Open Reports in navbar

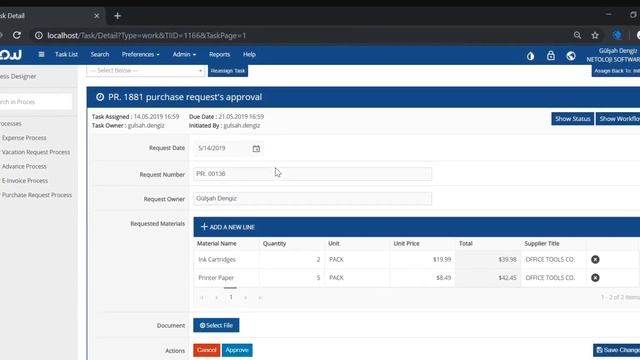tap(219, 54)
